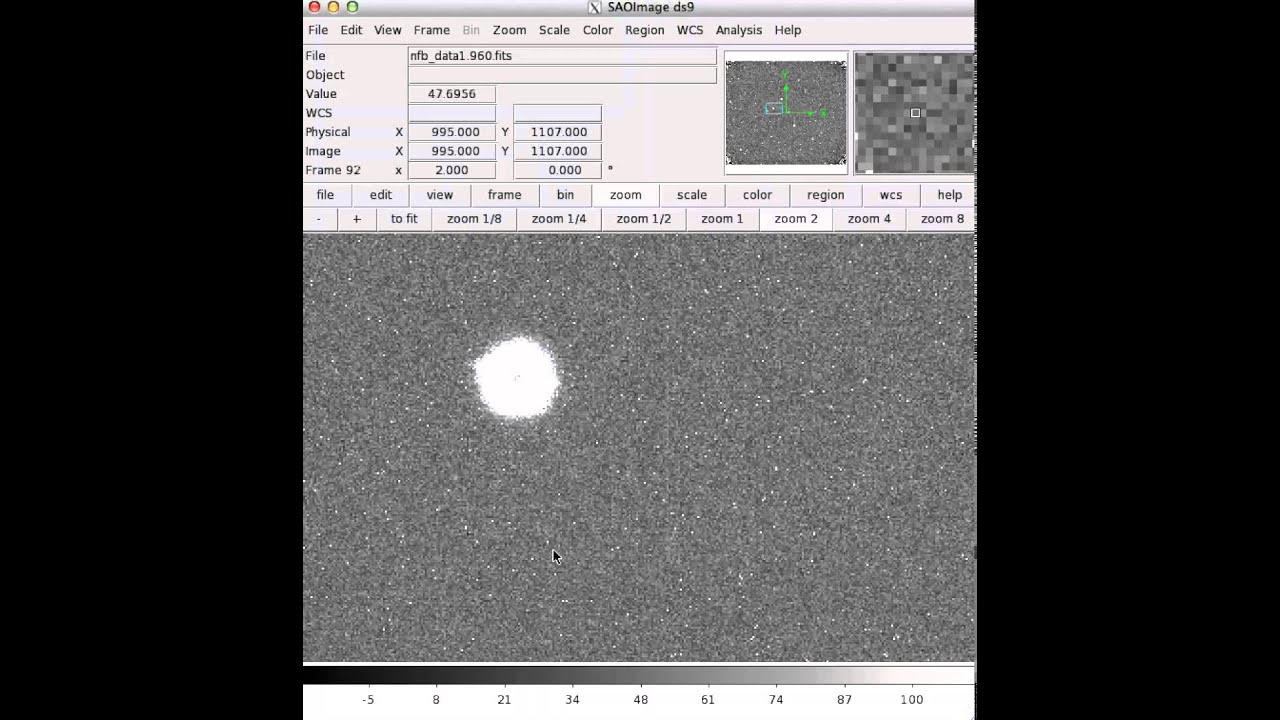Image resolution: width=1280 pixels, height=720 pixels.
Task: Click the 'frame' buttonbar button
Action: coord(504,195)
